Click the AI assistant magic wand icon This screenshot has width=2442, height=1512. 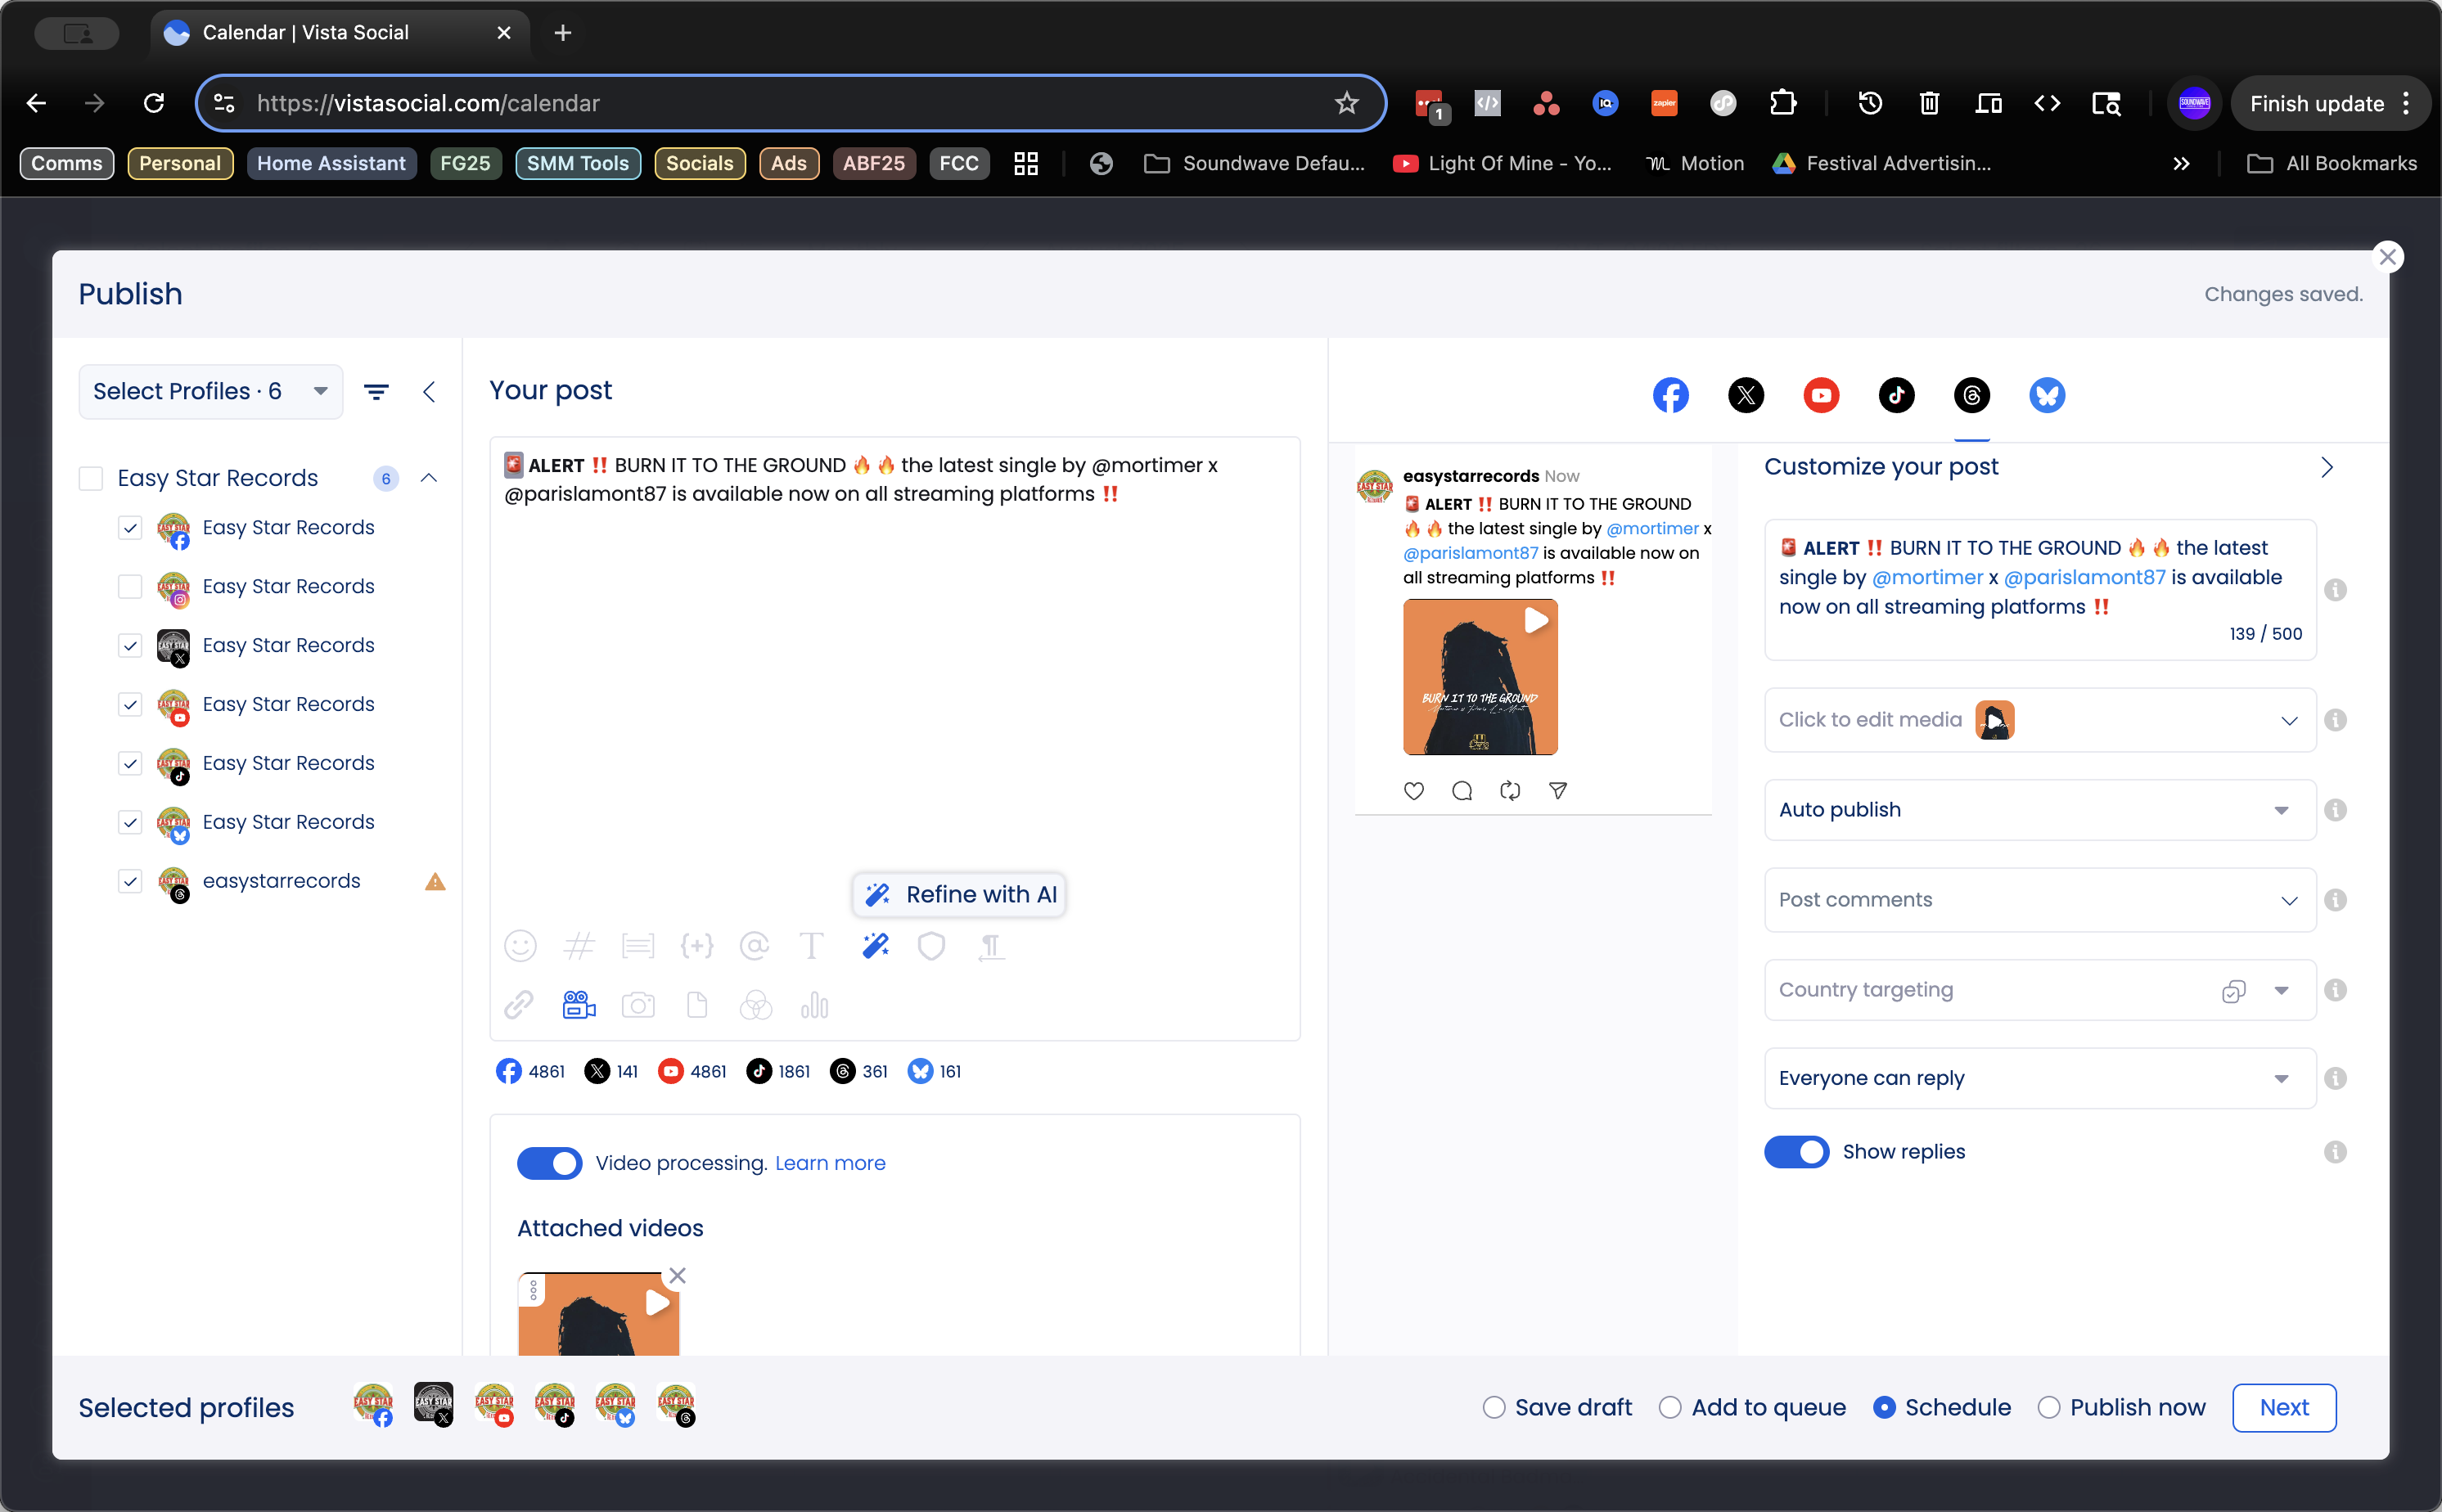click(875, 946)
